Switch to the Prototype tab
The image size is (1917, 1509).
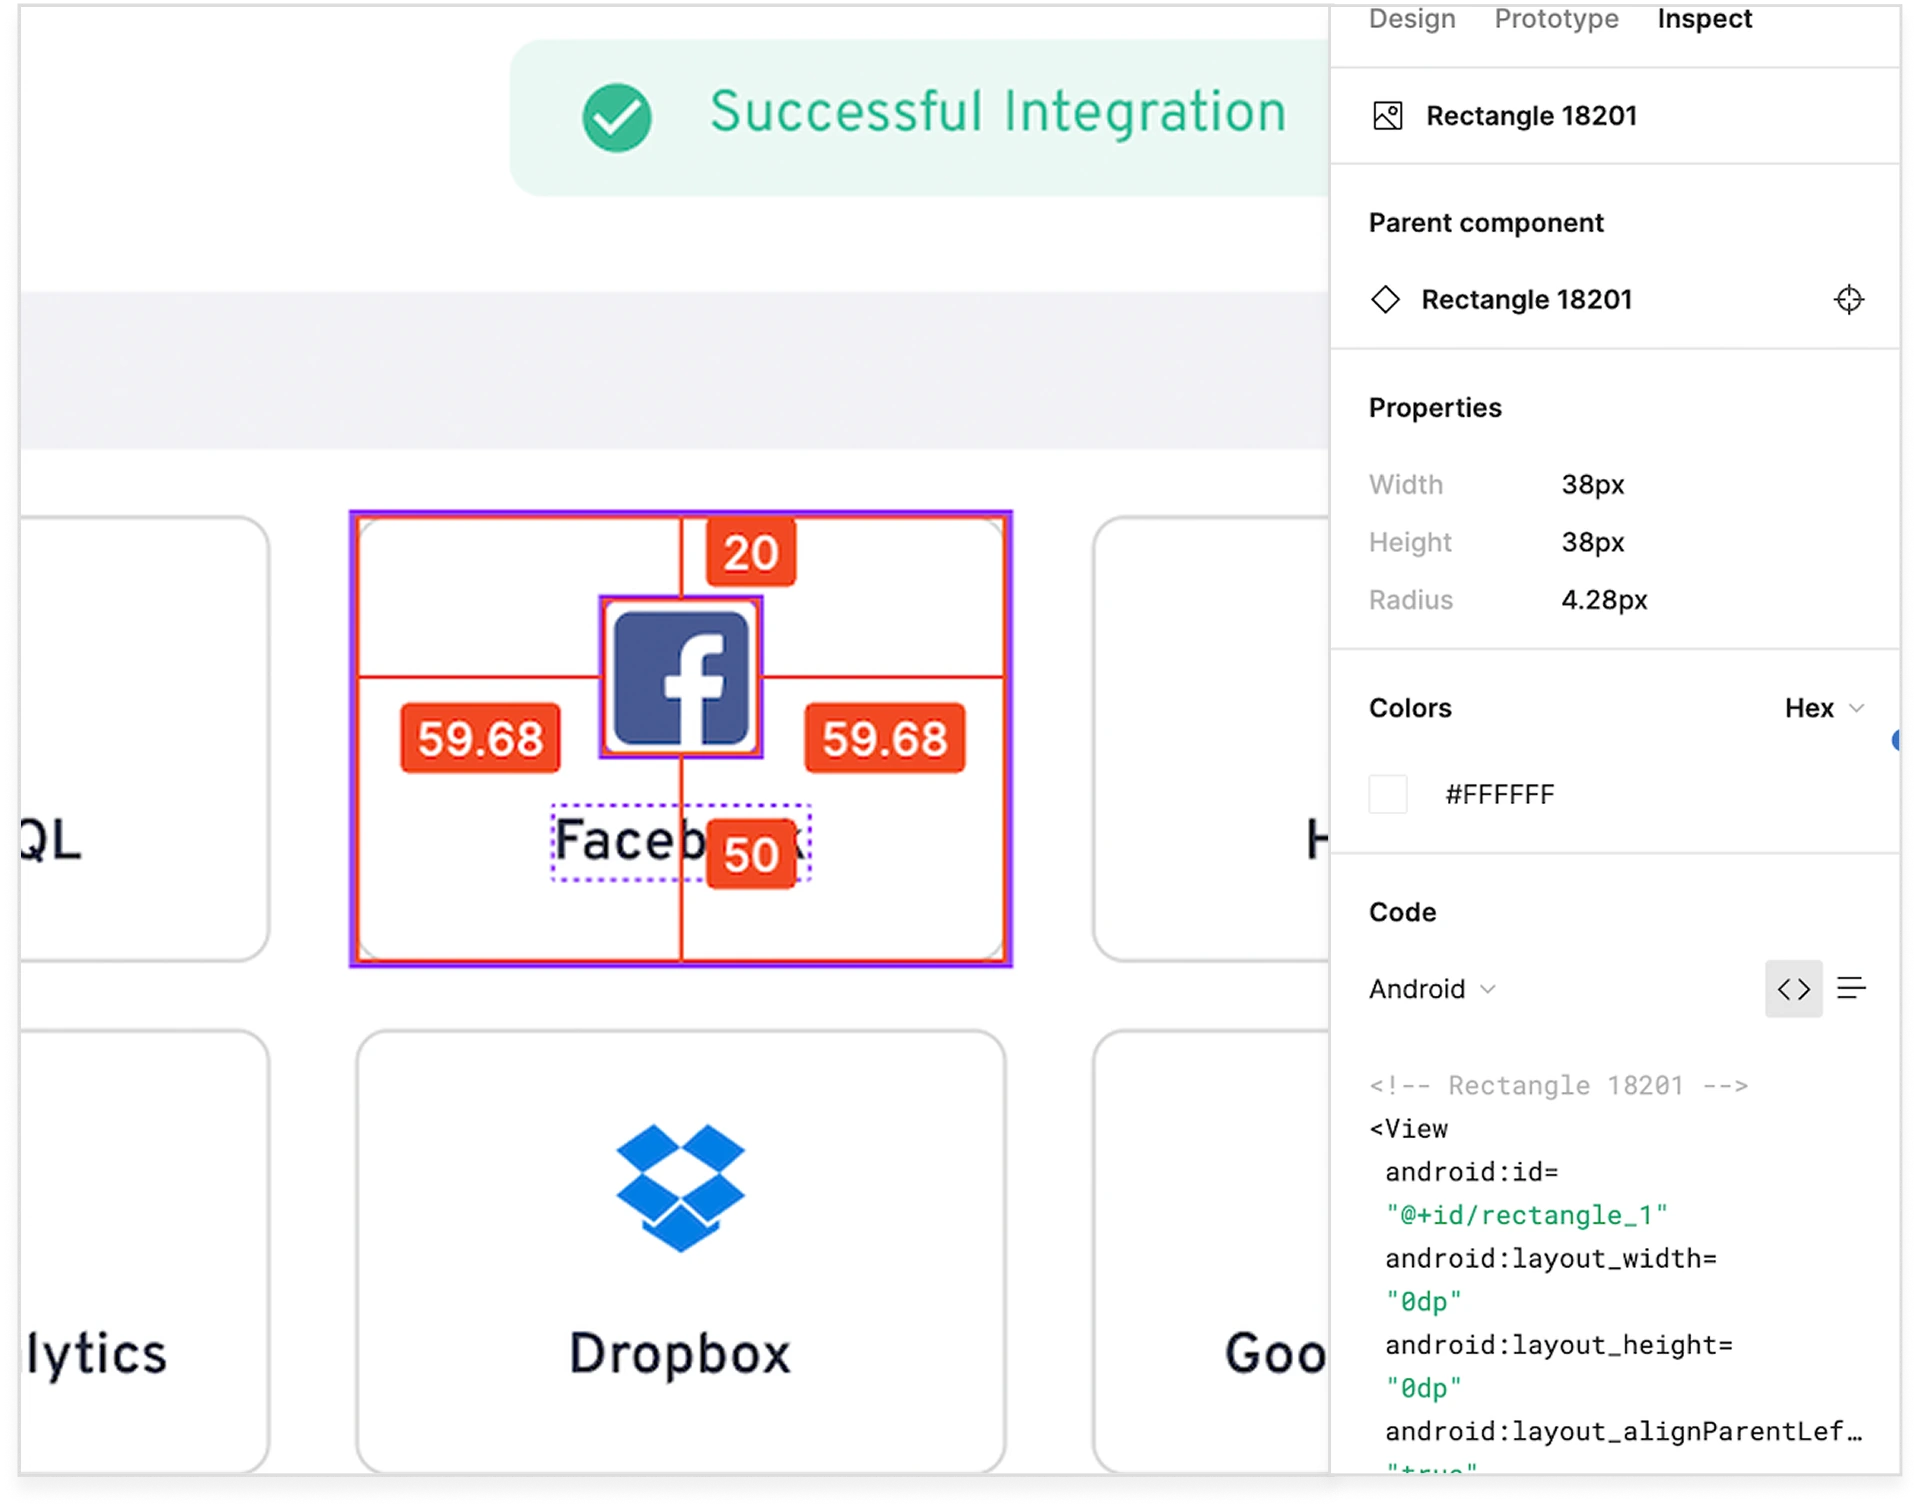1555,19
